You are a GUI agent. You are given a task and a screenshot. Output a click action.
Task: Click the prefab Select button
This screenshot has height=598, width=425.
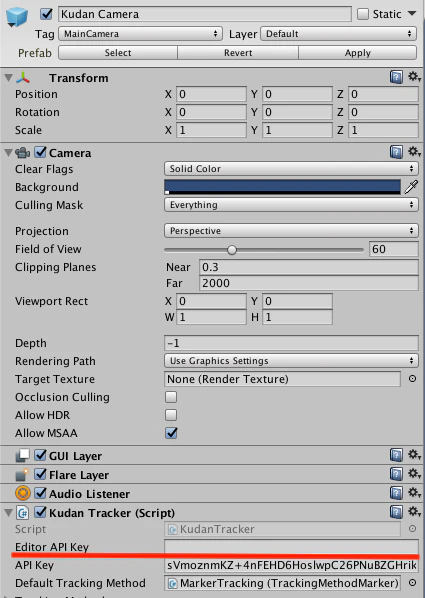point(118,53)
